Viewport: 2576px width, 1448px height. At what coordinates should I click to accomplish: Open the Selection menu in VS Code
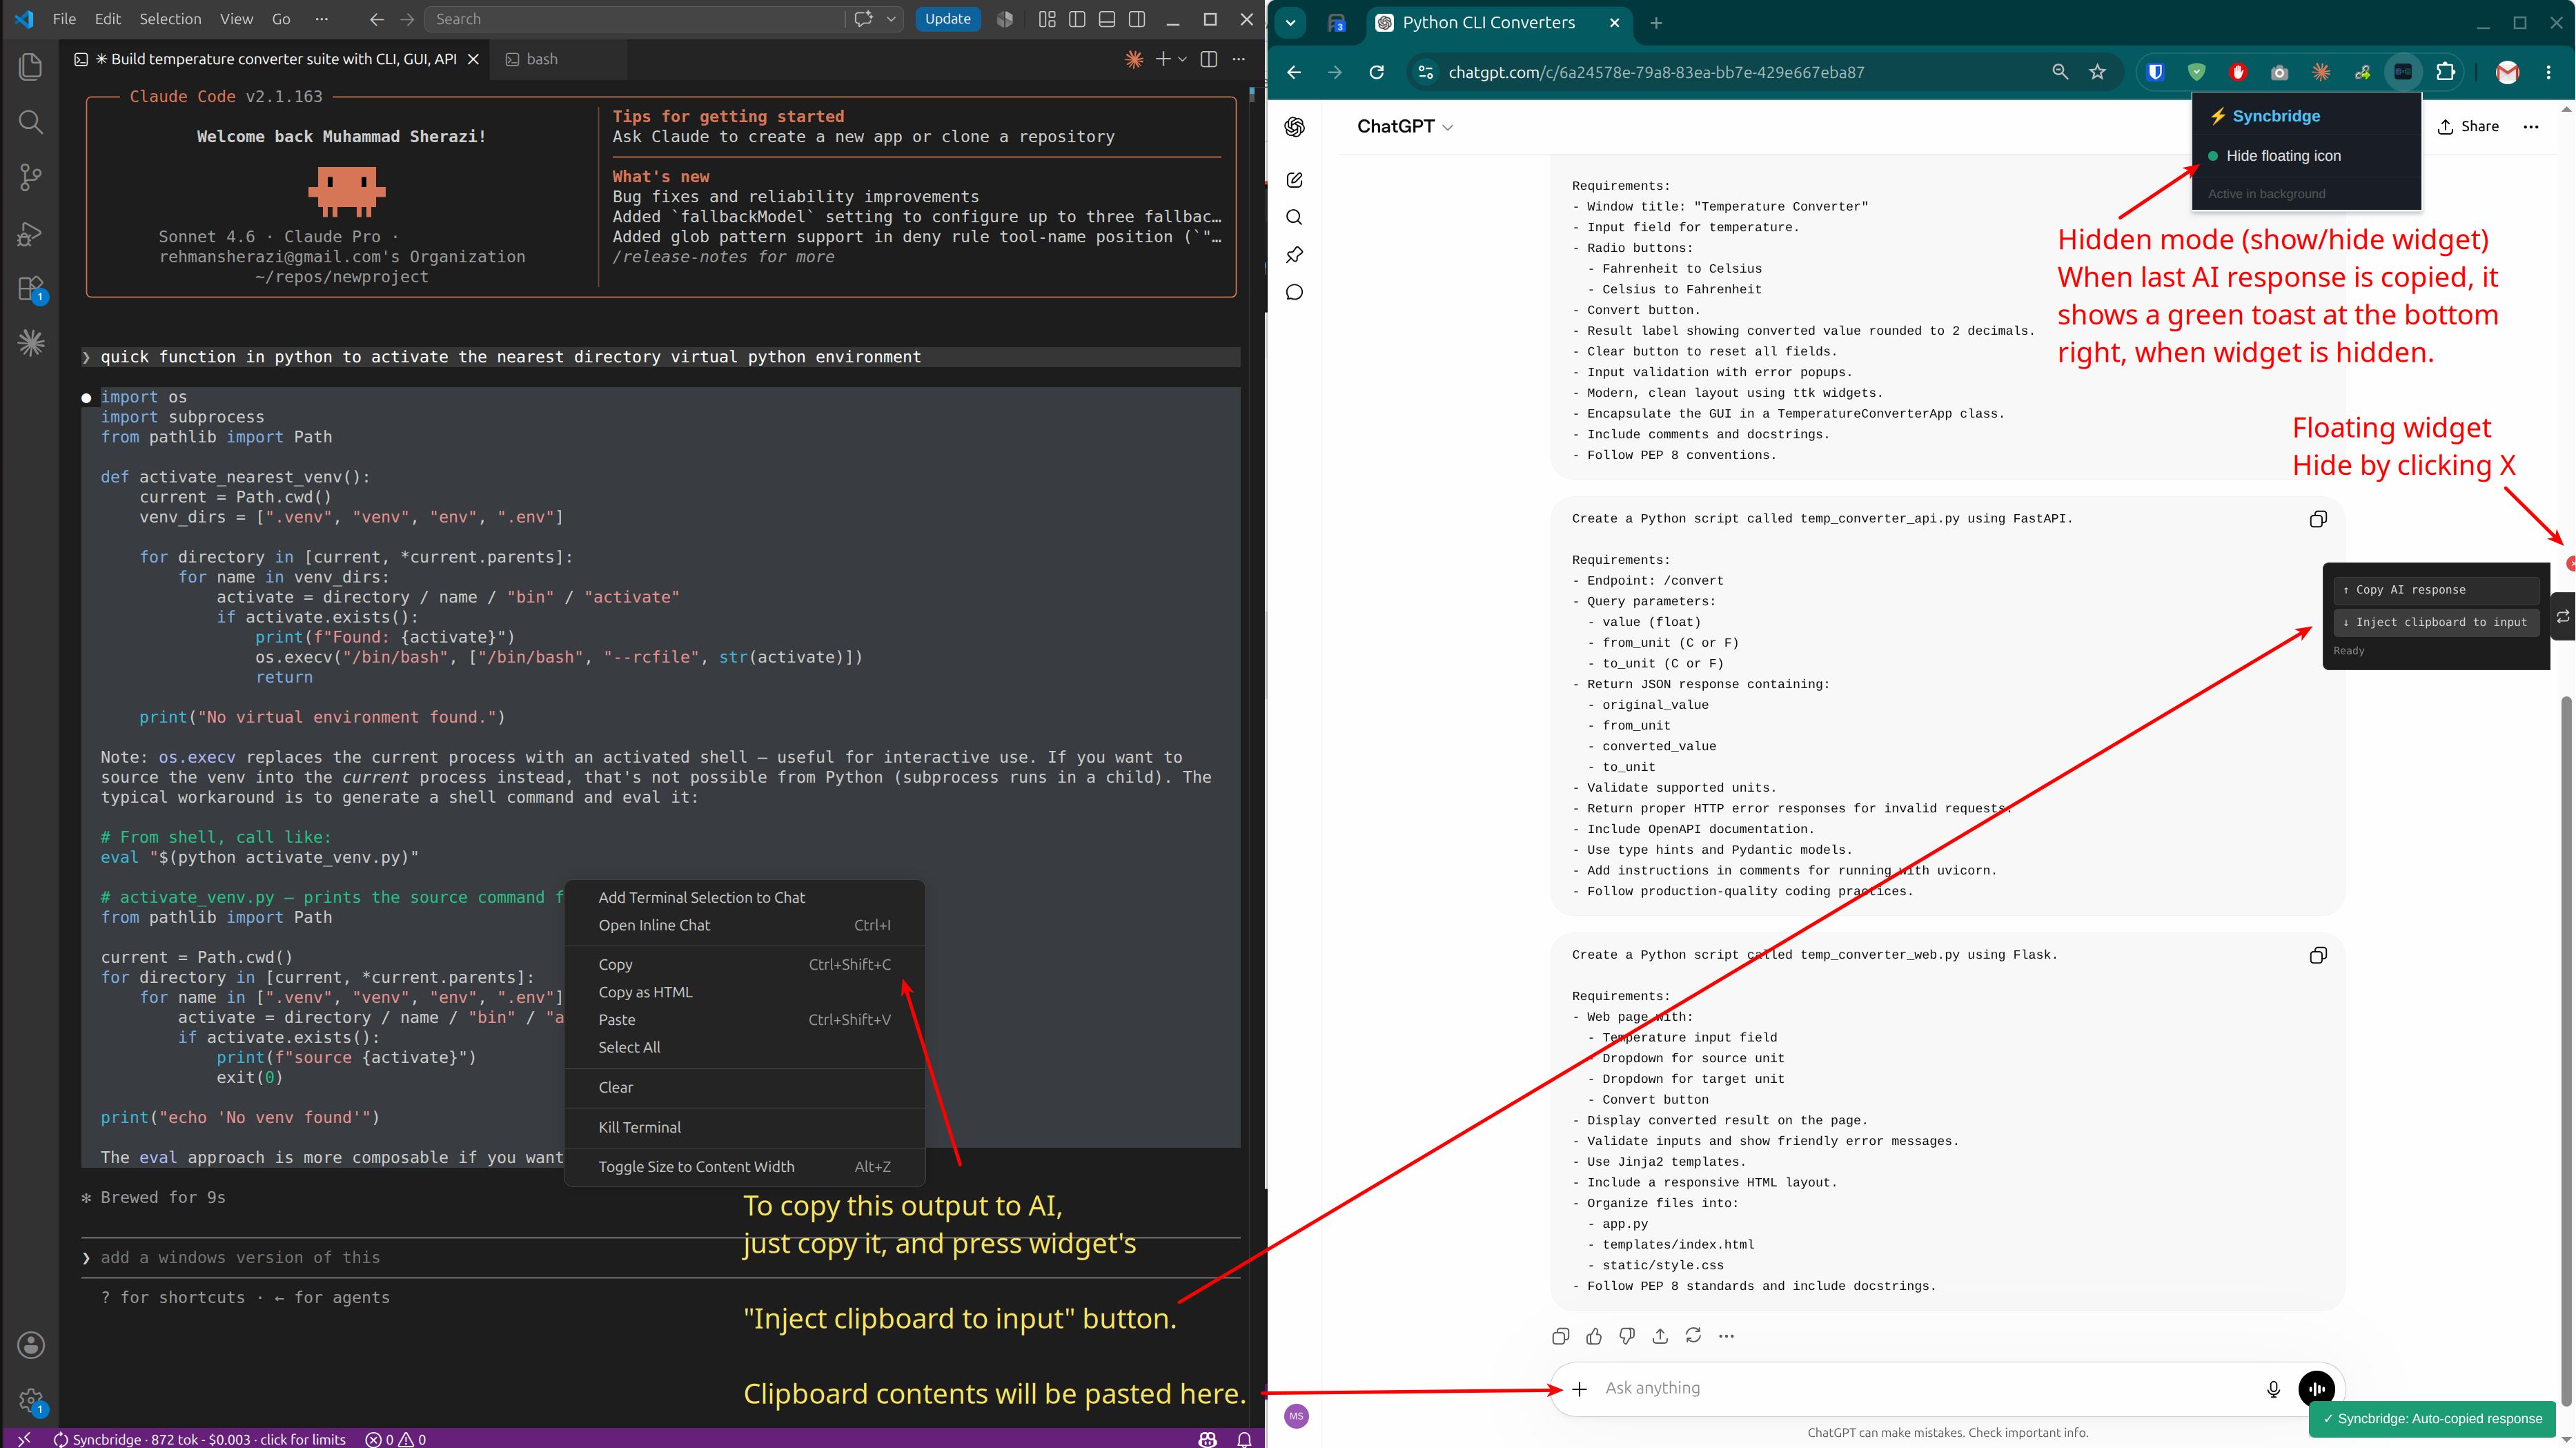[170, 19]
